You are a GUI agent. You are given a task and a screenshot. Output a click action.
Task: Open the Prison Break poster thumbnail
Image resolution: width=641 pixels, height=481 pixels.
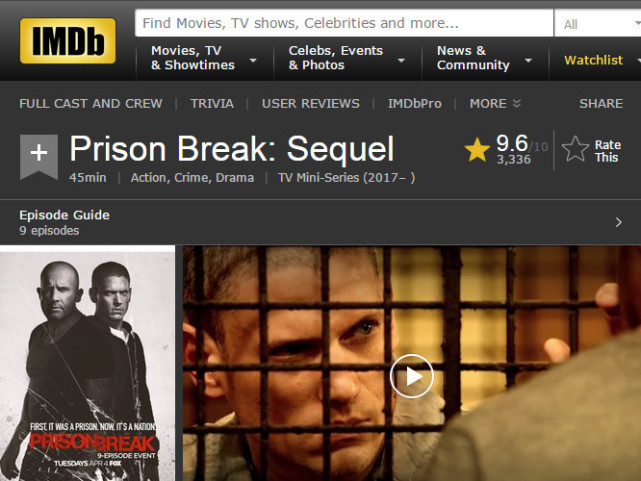point(87,366)
